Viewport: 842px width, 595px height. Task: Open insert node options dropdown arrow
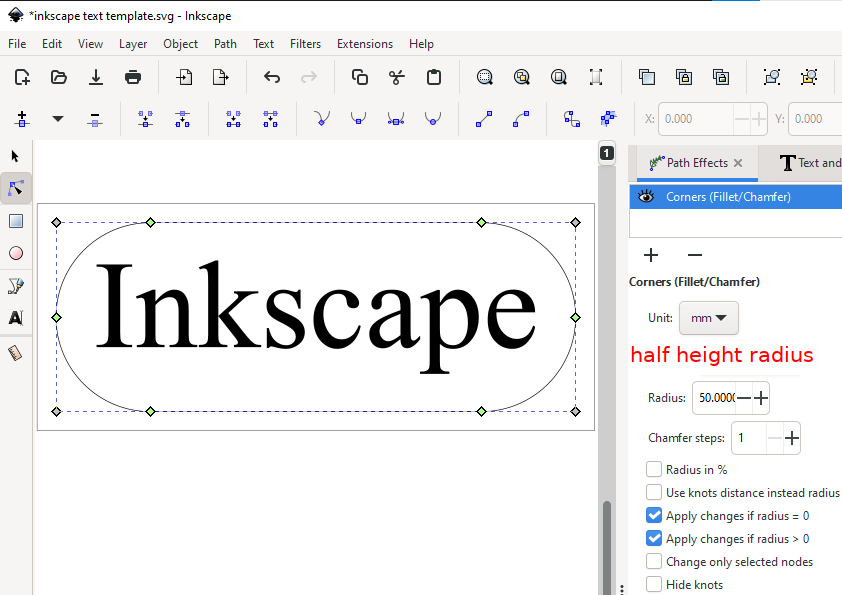click(x=58, y=119)
